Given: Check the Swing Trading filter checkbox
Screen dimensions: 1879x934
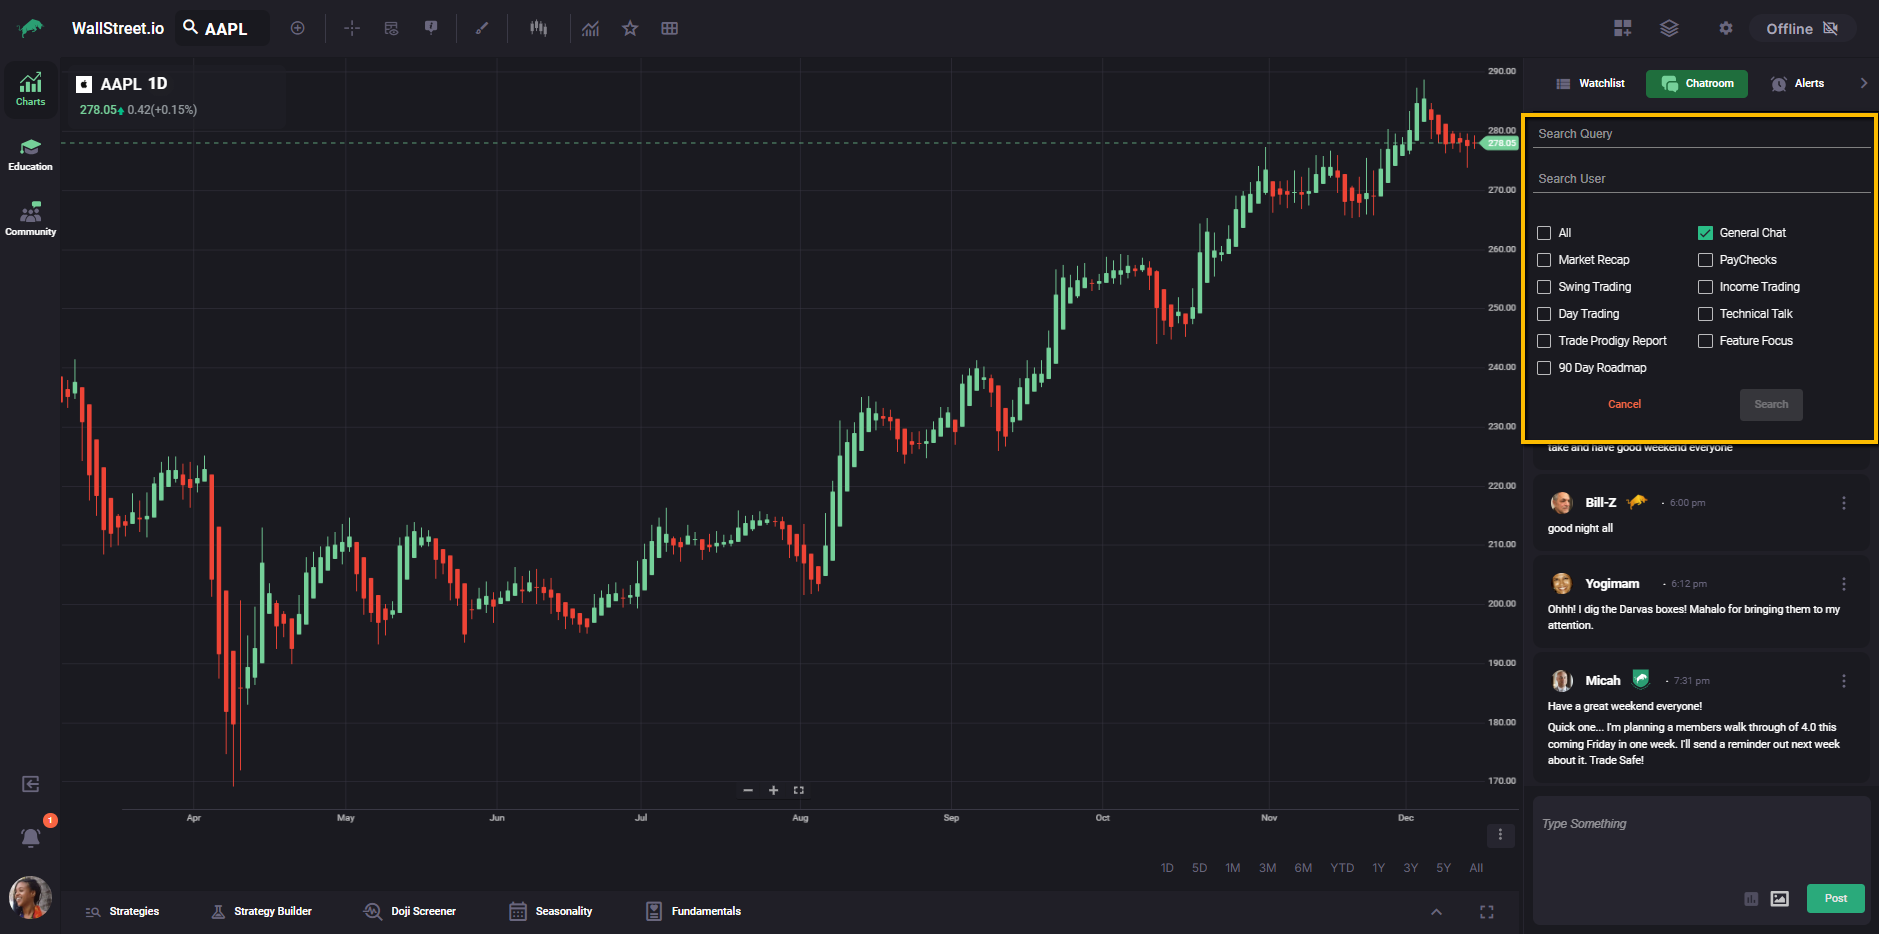Looking at the screenshot, I should [1544, 287].
